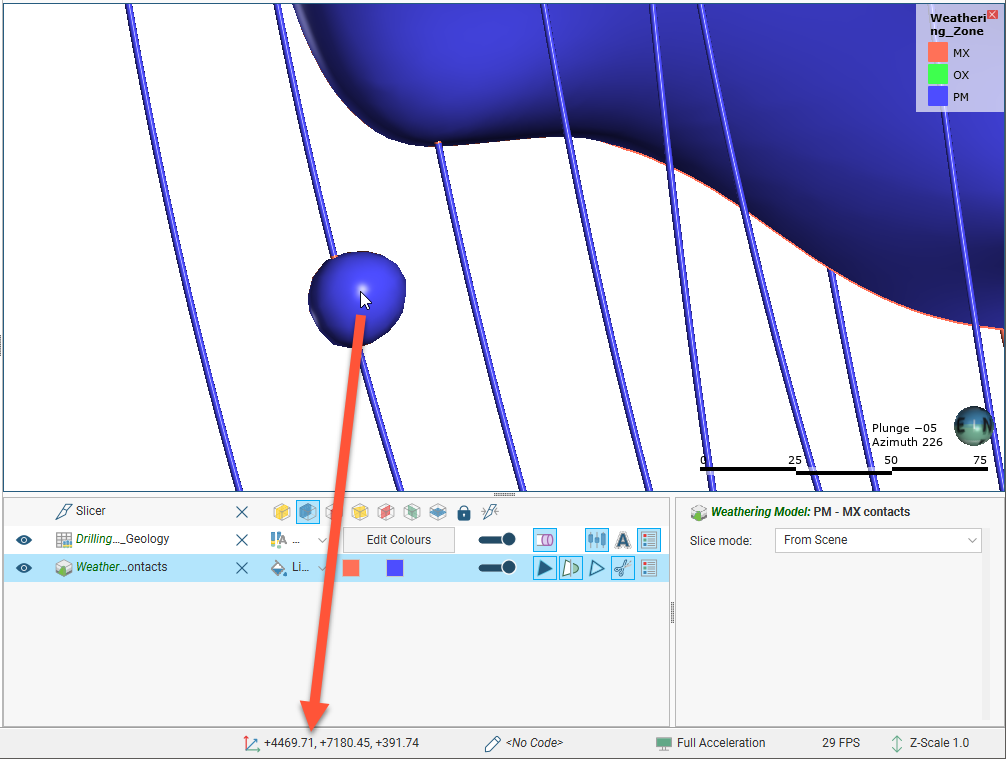Toggle filled triangle display for Weathering contacts
Screen dimensions: 1006x759
544,568
